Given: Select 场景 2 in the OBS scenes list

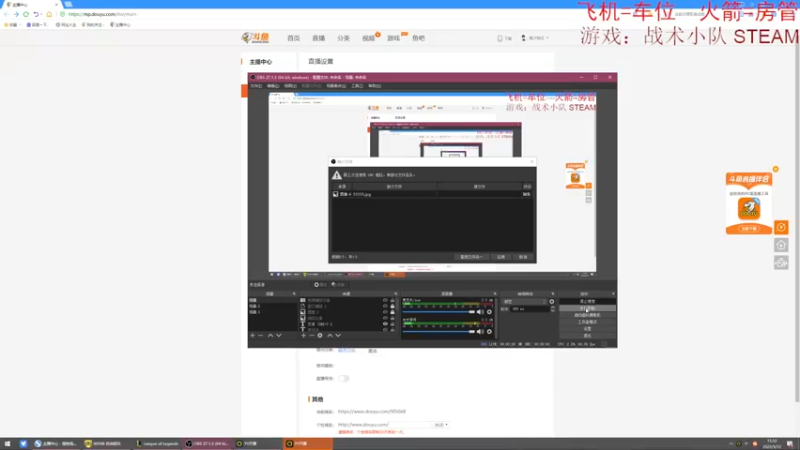Looking at the screenshot, I should 255,306.
